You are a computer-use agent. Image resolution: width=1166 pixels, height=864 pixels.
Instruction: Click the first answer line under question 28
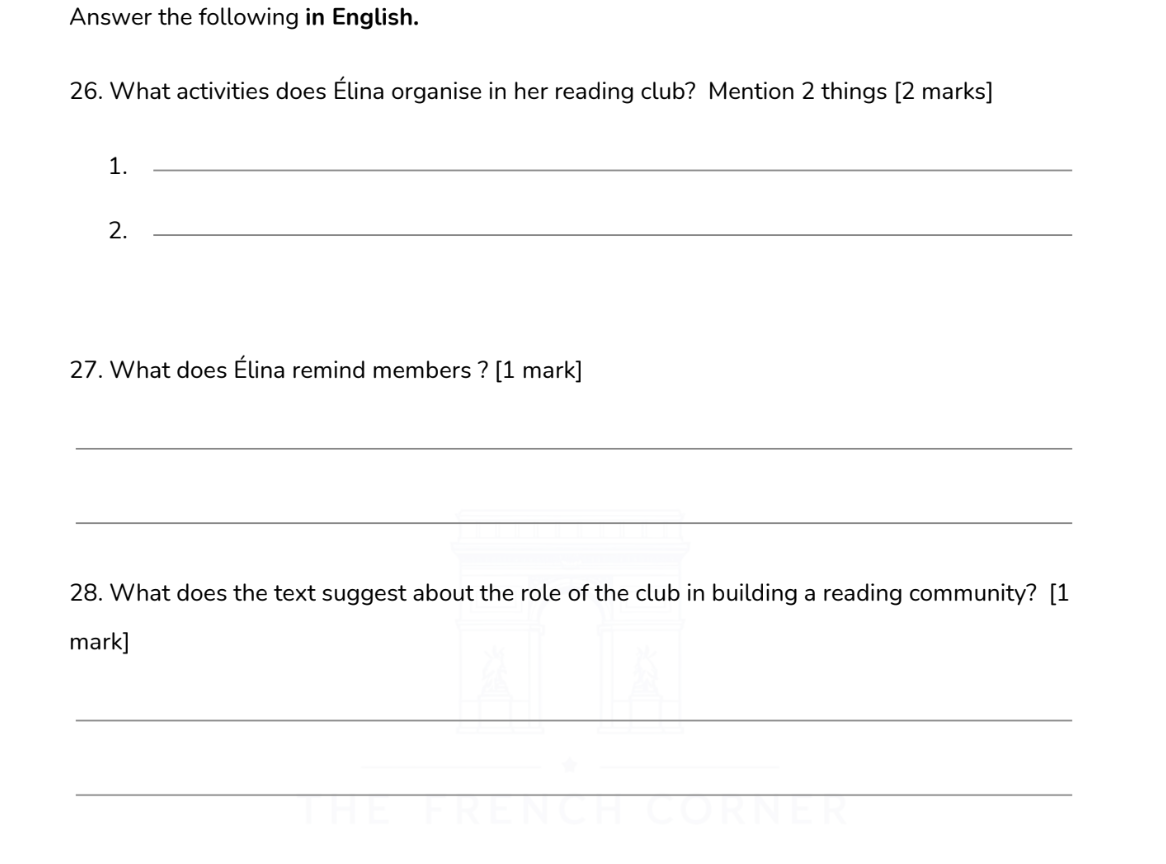573,719
